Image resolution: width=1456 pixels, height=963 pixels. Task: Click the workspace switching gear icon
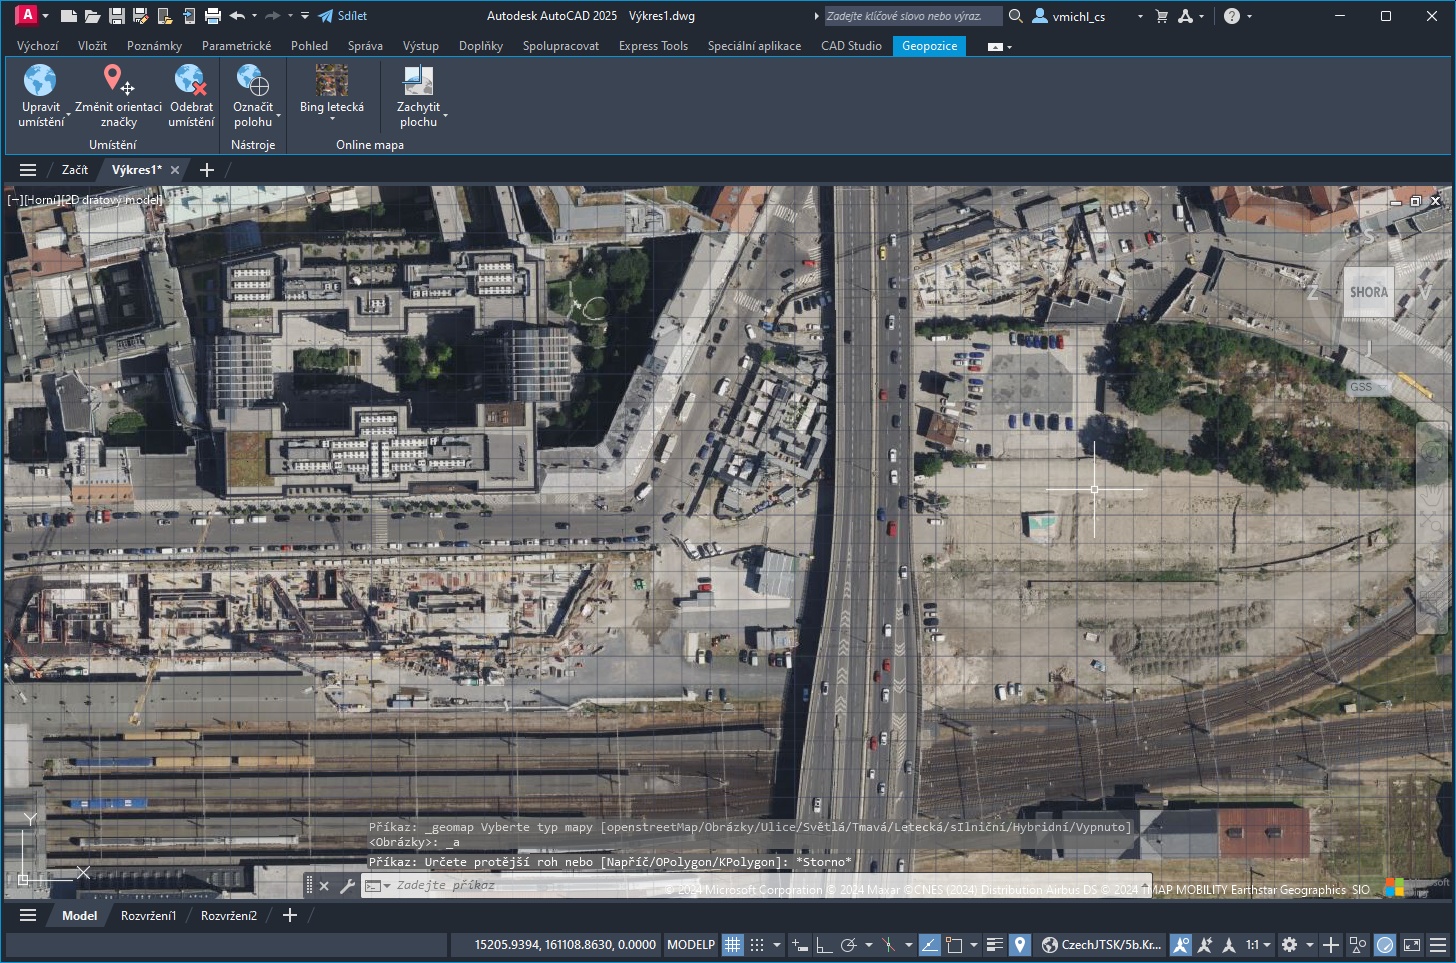point(1290,945)
